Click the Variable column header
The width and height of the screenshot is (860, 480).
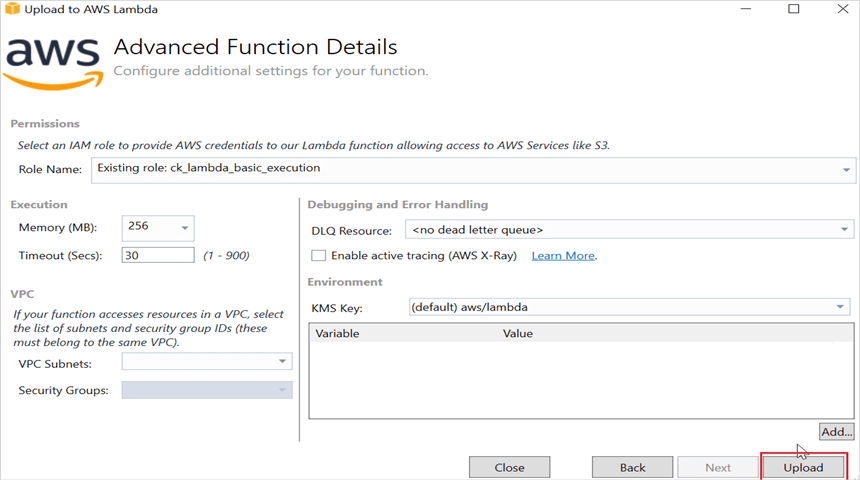338,333
